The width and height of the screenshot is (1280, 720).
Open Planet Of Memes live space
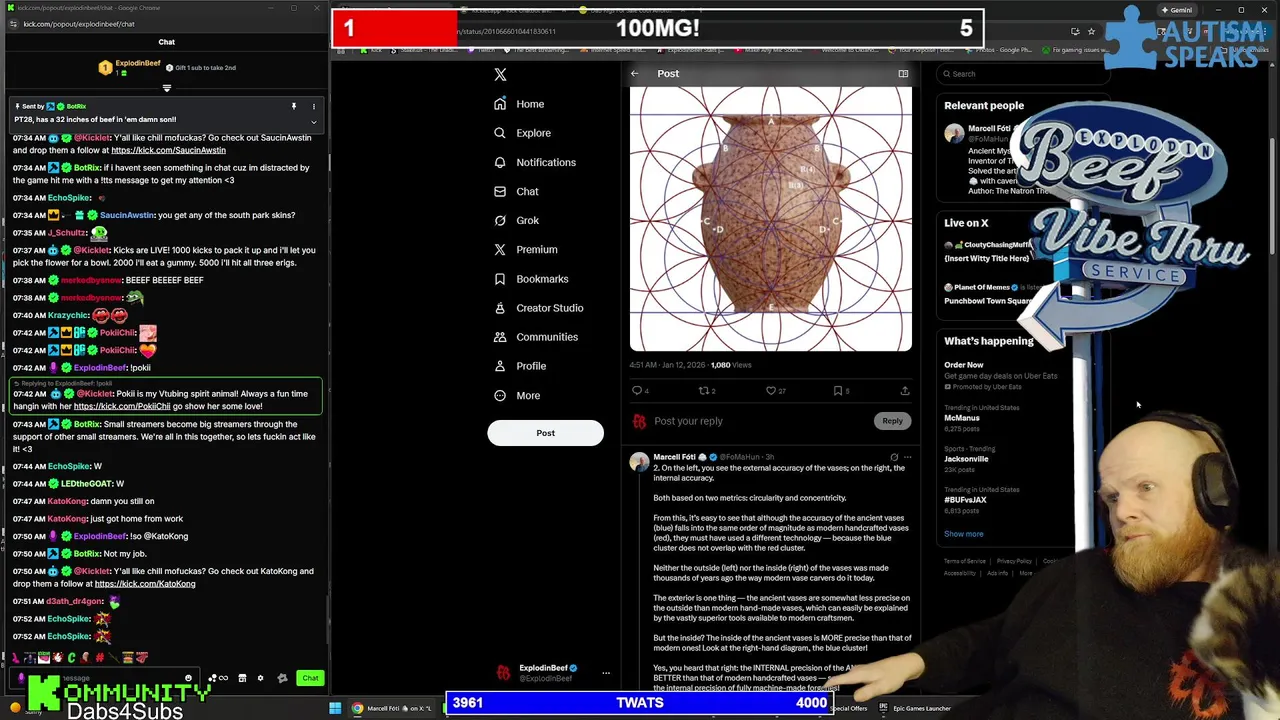tap(990, 293)
